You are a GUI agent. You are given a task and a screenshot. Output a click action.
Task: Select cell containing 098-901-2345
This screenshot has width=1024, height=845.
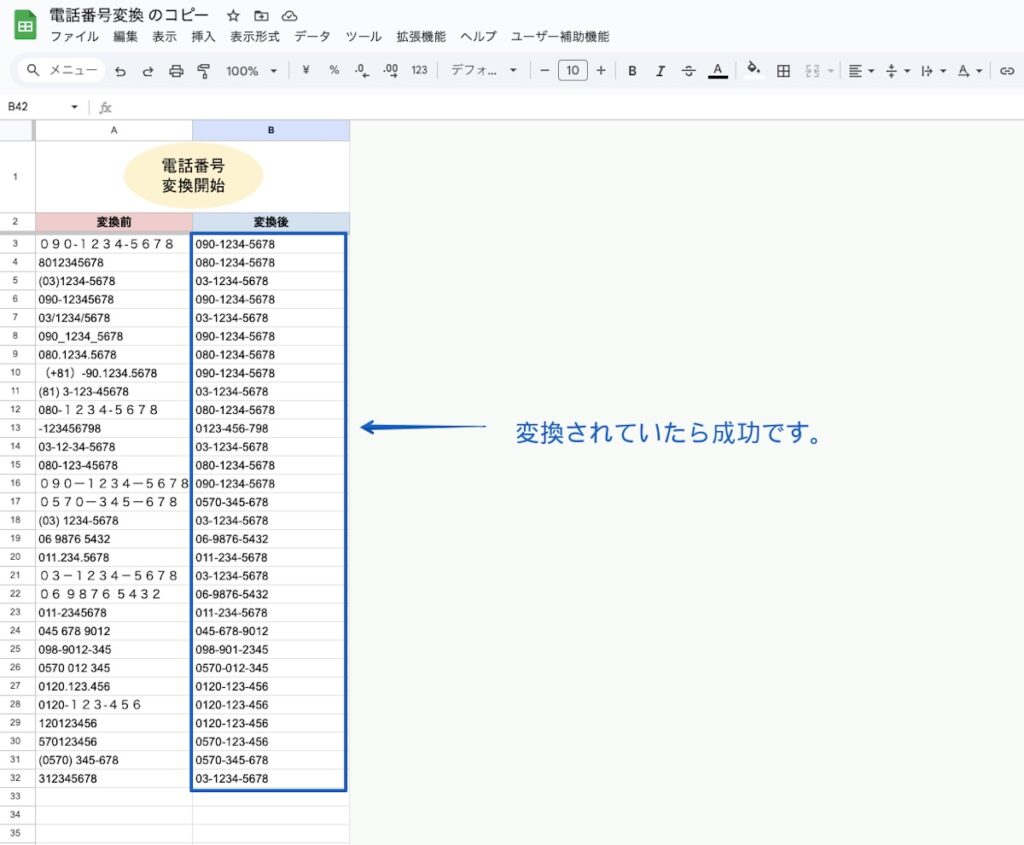click(x=269, y=650)
